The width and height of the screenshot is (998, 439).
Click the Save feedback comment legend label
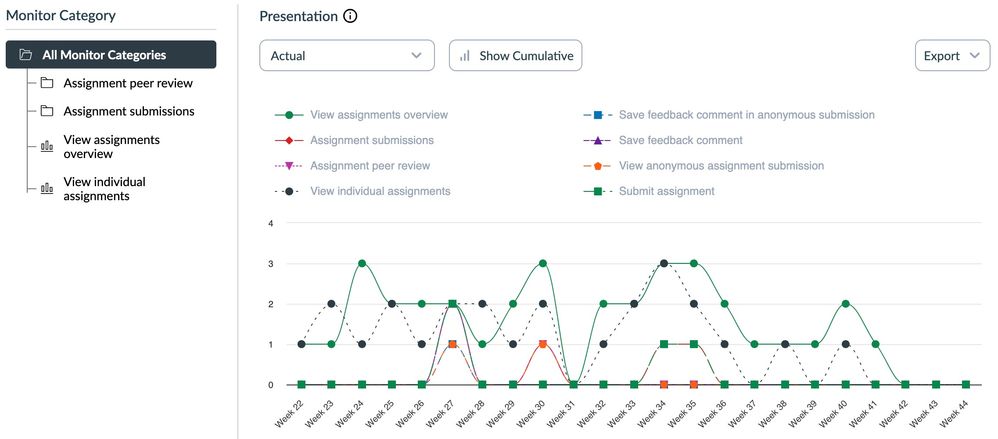click(680, 141)
